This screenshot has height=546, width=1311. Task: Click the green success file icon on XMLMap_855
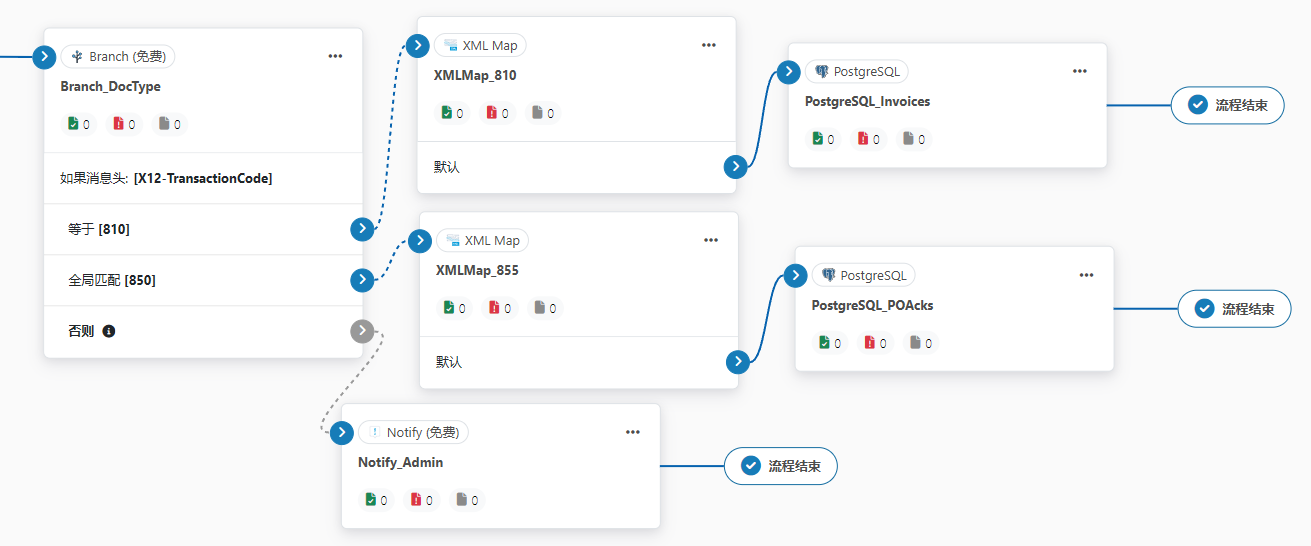(x=449, y=308)
